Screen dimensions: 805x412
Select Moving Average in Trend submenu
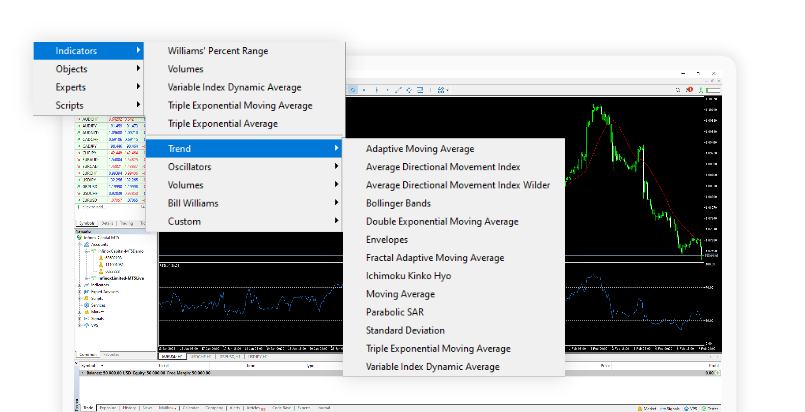(x=400, y=294)
